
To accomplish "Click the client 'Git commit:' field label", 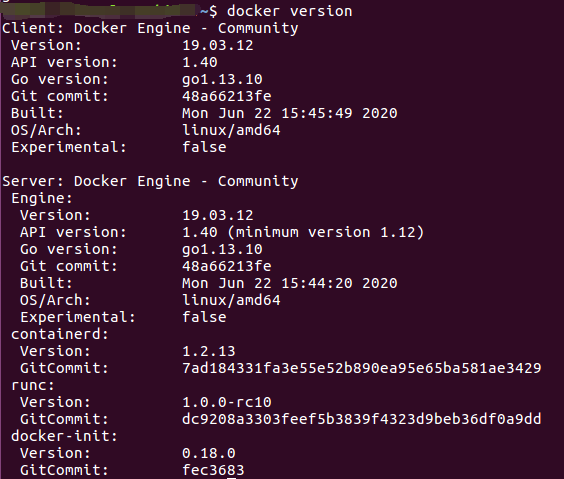I will (60, 96).
